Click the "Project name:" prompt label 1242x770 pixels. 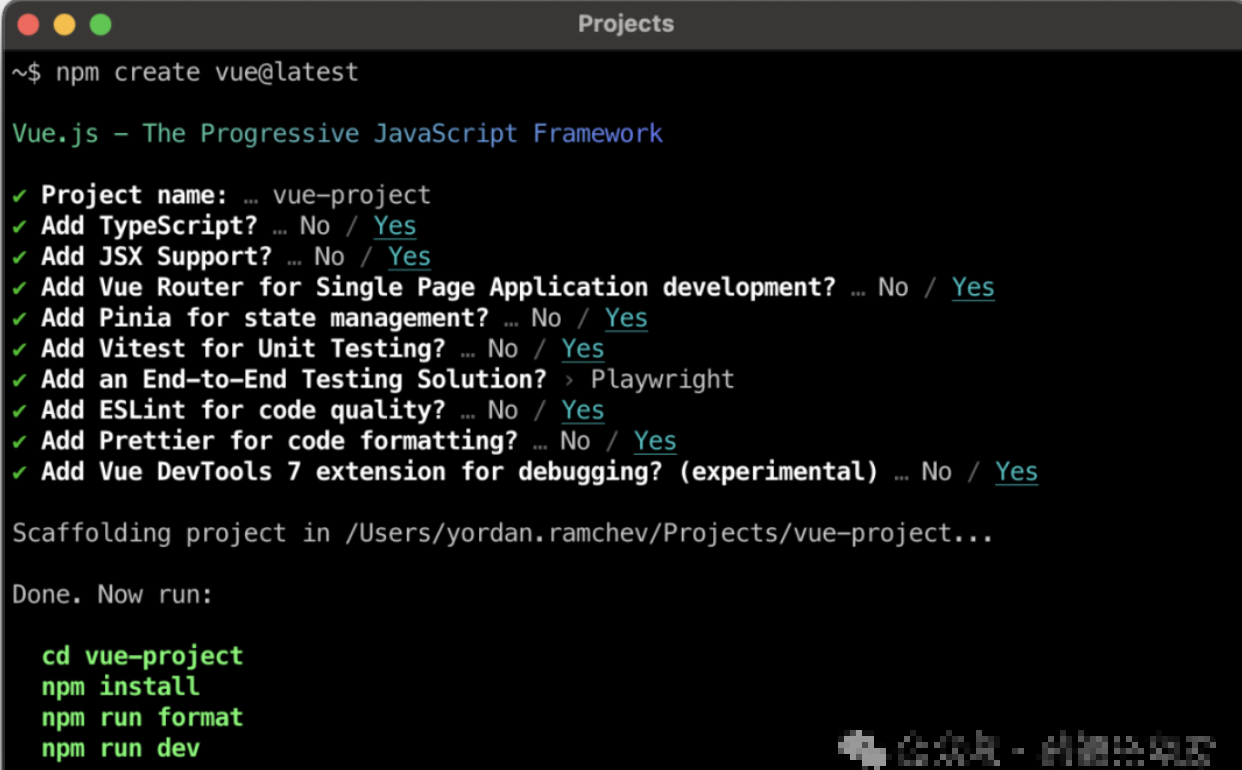pos(135,195)
